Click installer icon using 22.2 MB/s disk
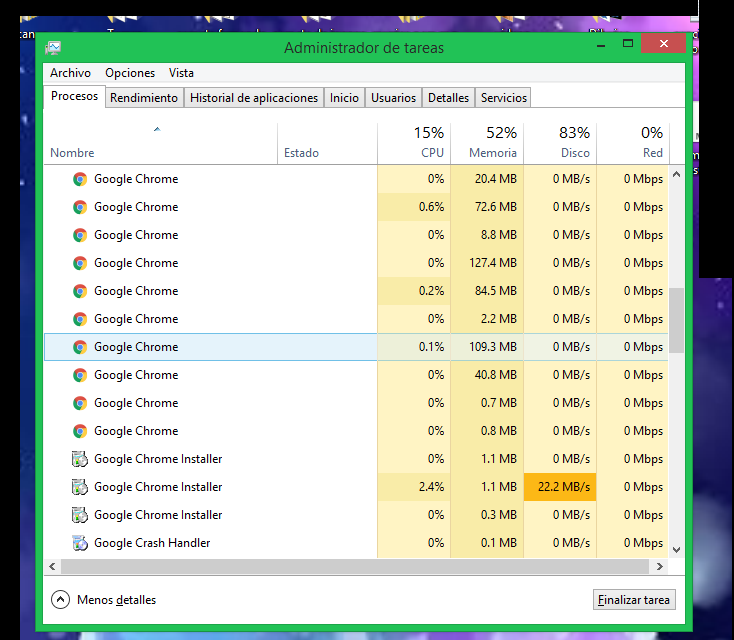Viewport: 734px width, 640px height. 80,487
